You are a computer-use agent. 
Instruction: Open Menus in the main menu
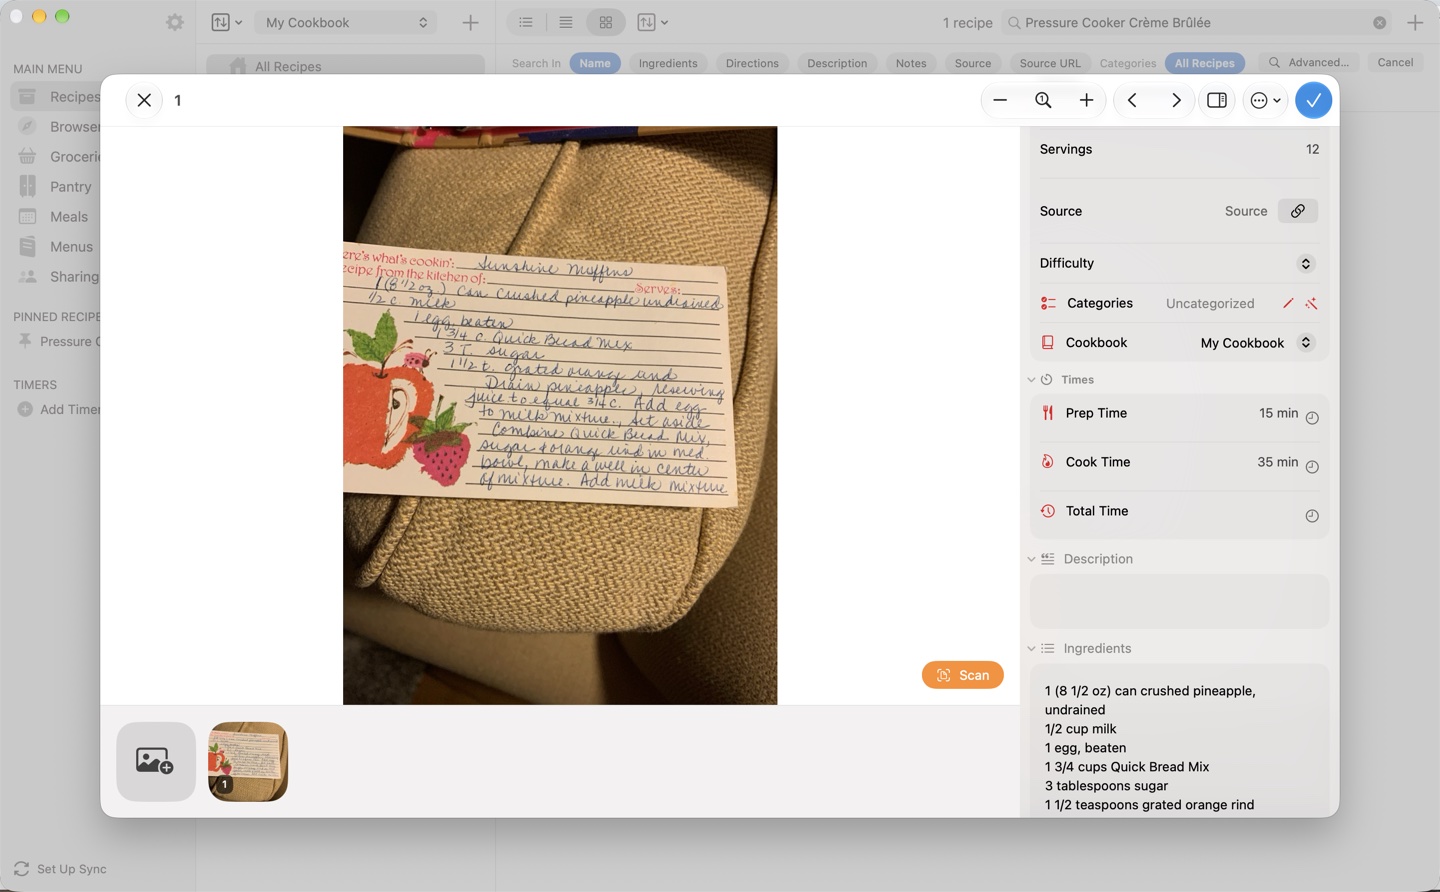(x=58, y=247)
